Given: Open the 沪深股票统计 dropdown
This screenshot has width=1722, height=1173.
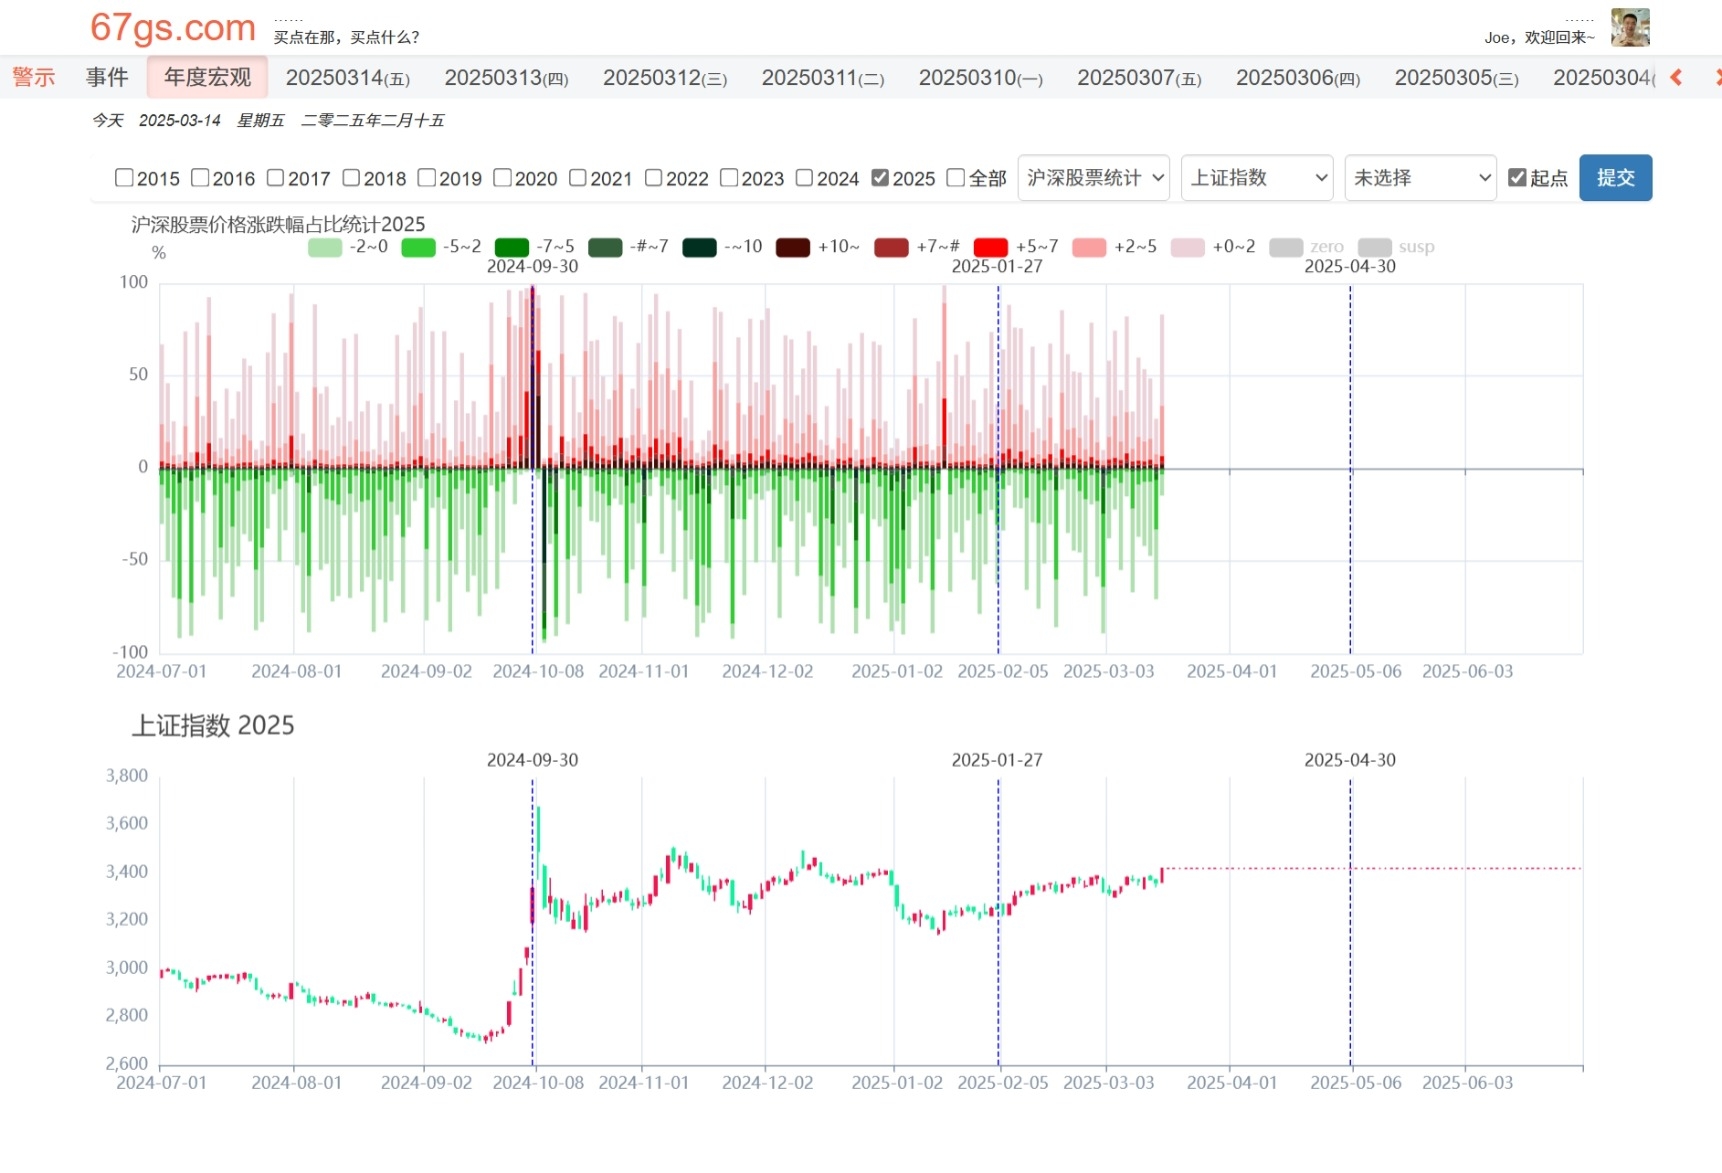Looking at the screenshot, I should (x=1094, y=178).
